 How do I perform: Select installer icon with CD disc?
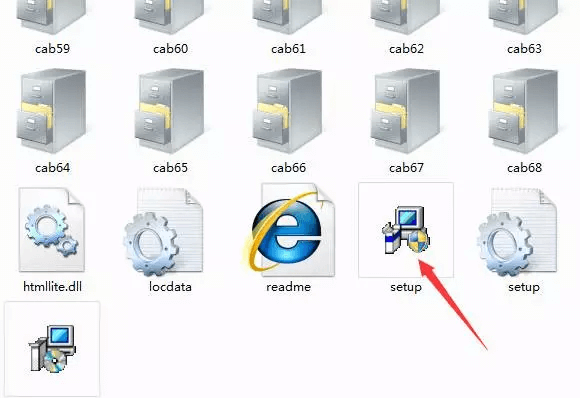click(52, 348)
